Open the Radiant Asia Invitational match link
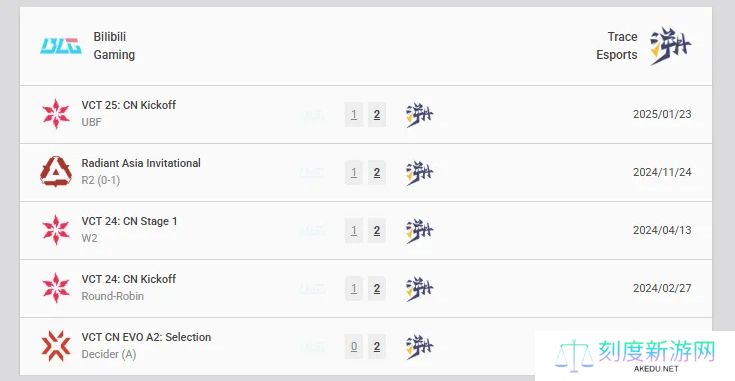This screenshot has height=381, width=735. pos(141,163)
